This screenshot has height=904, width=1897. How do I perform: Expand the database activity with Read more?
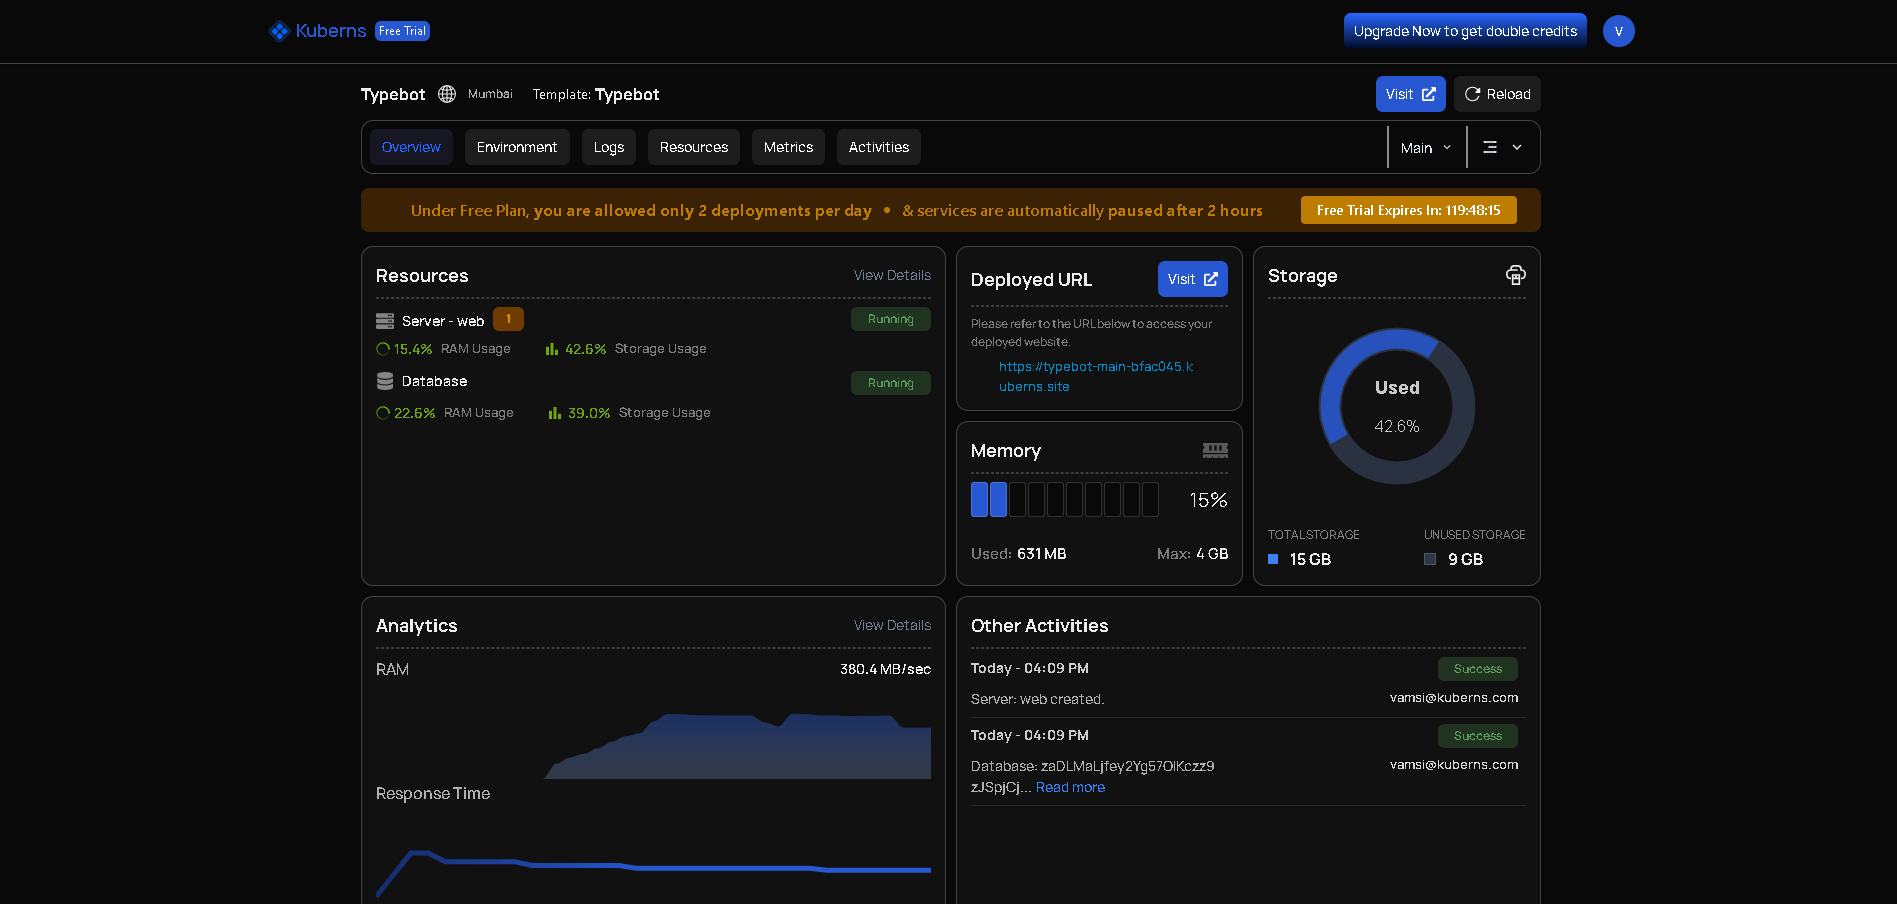click(1070, 787)
